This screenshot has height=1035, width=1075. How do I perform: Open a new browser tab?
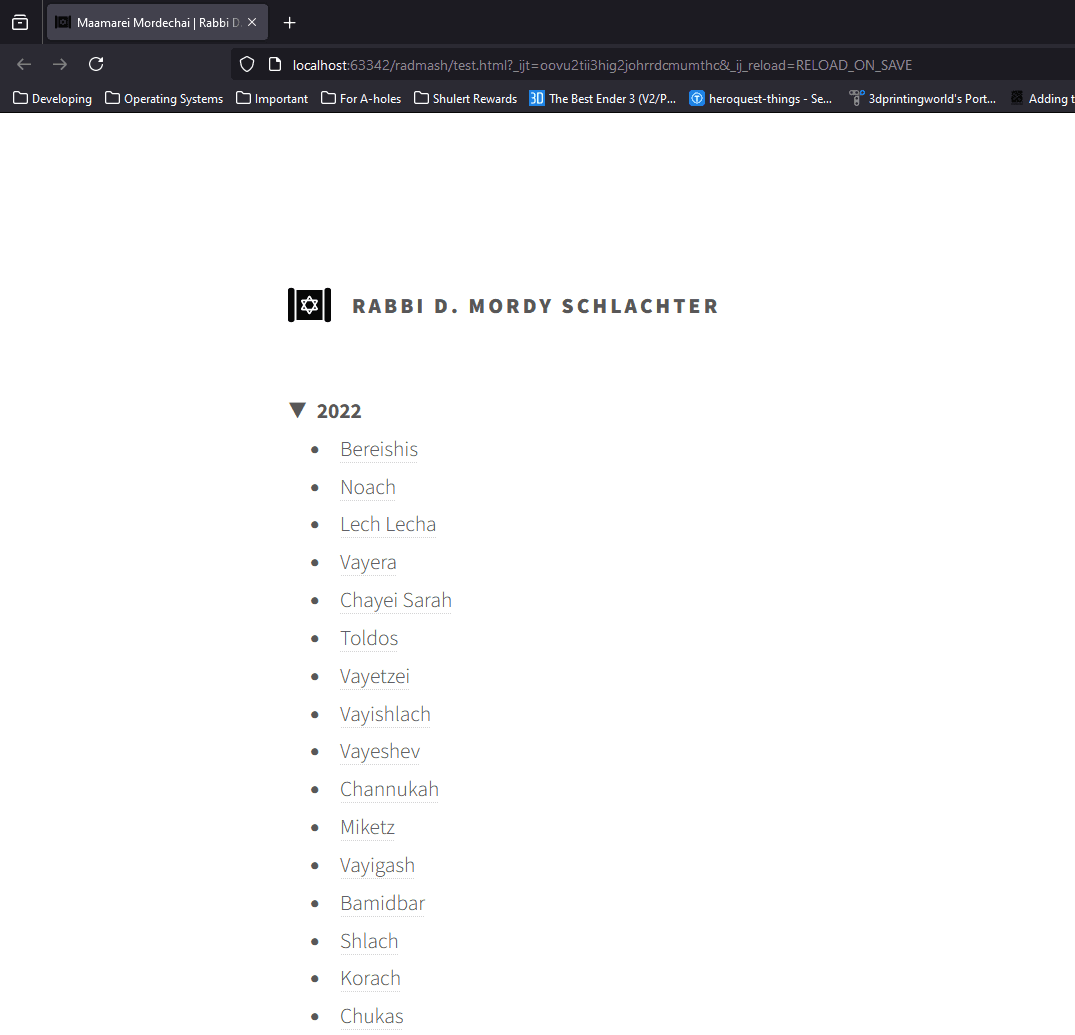[289, 23]
